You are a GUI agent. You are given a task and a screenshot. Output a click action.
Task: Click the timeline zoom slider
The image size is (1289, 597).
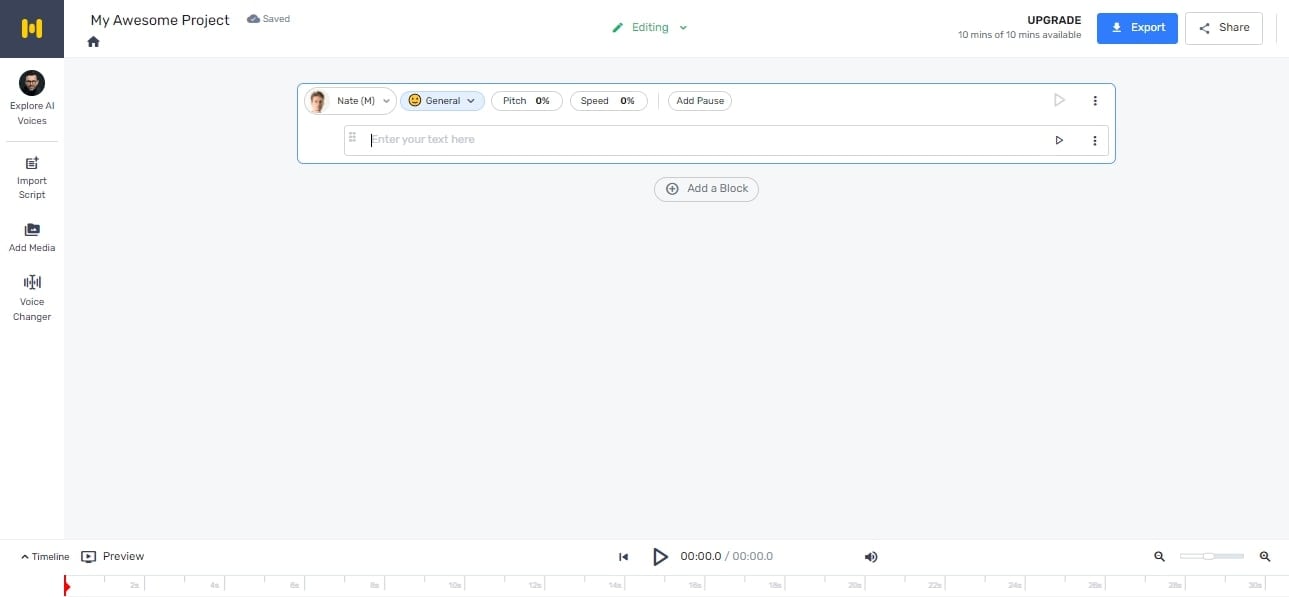pyautogui.click(x=1212, y=556)
